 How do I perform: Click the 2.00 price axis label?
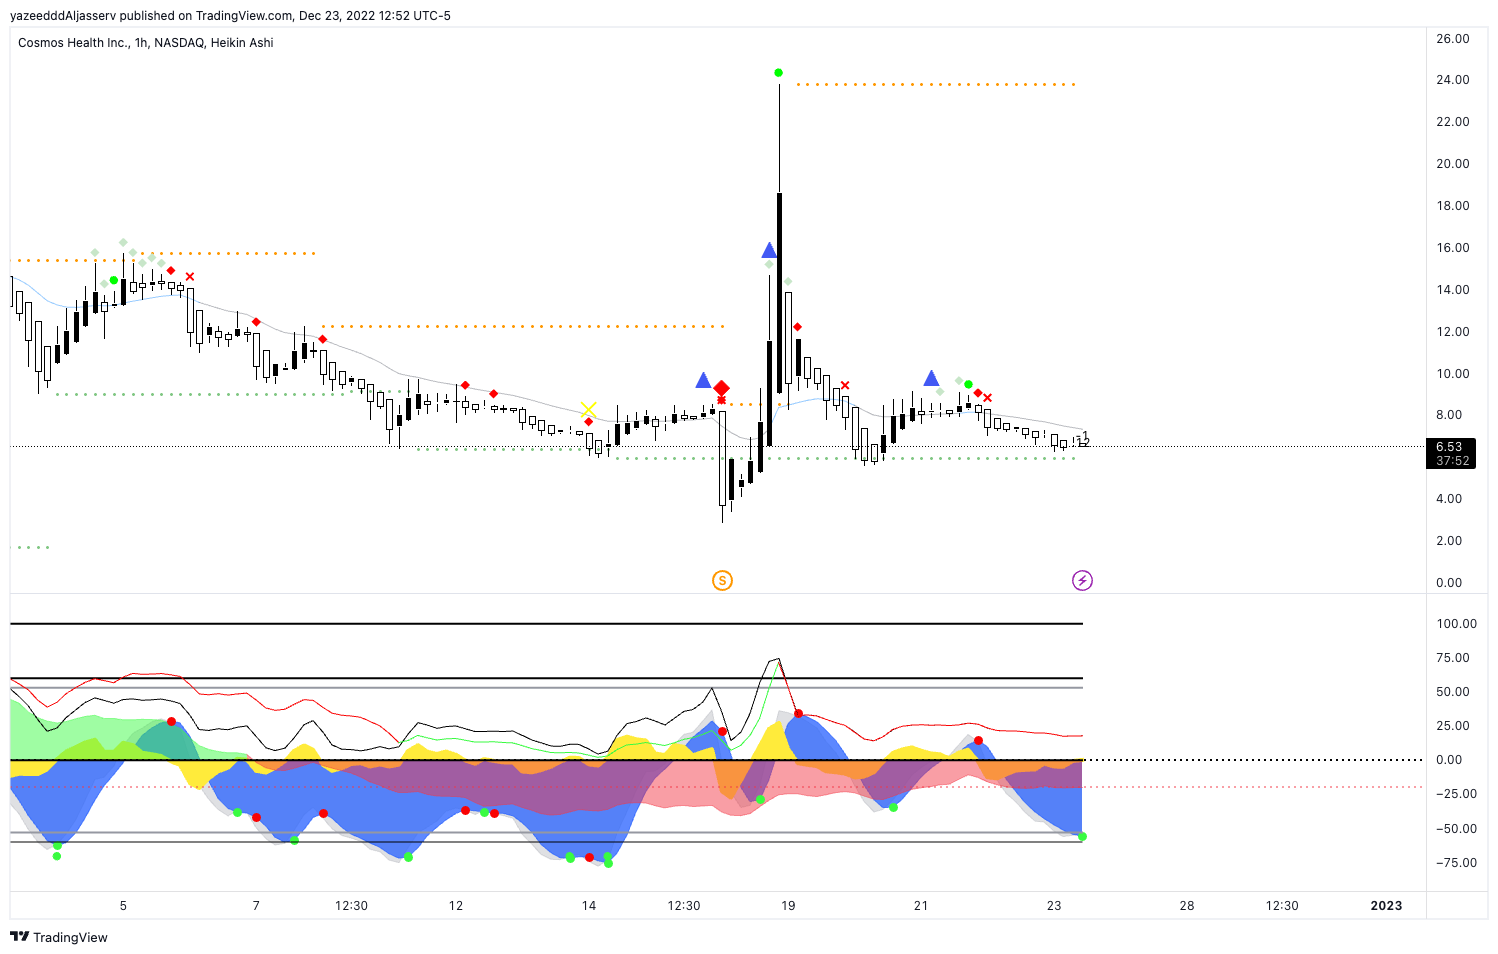(1449, 541)
